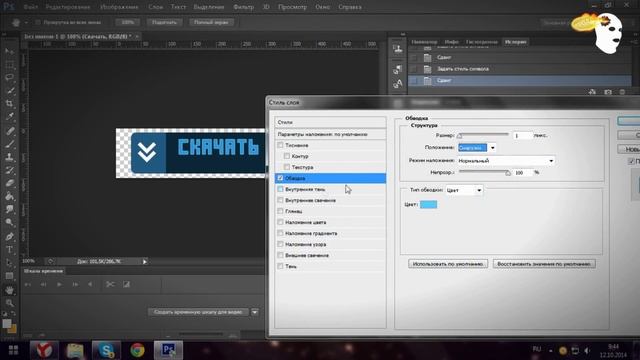640x360 pixels.
Task: Switch to the Гистограмма tab
Action: point(481,42)
